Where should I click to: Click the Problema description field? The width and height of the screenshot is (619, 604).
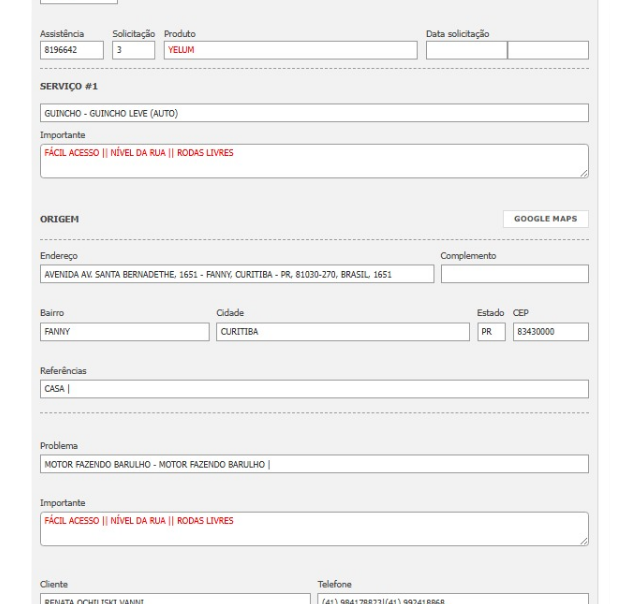pos(314,464)
